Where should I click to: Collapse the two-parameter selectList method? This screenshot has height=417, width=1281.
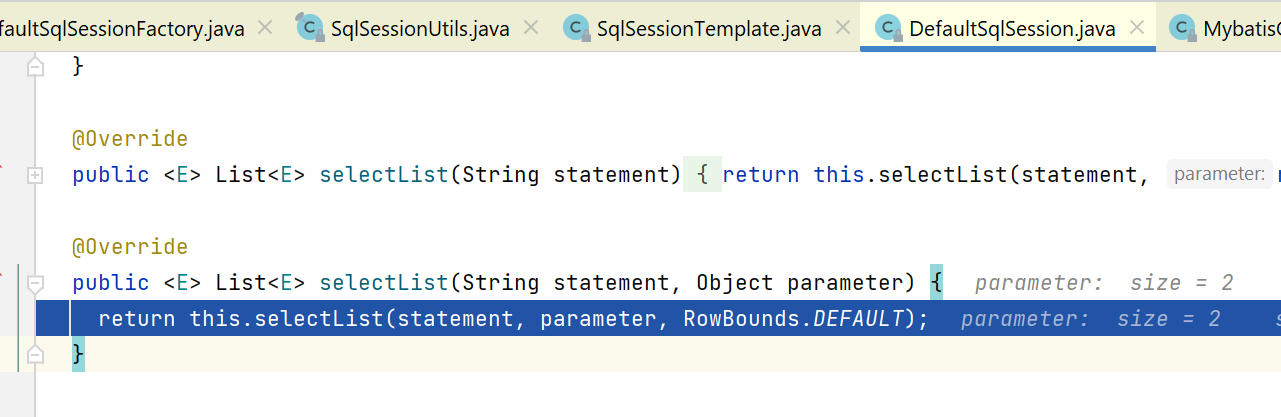tap(36, 283)
